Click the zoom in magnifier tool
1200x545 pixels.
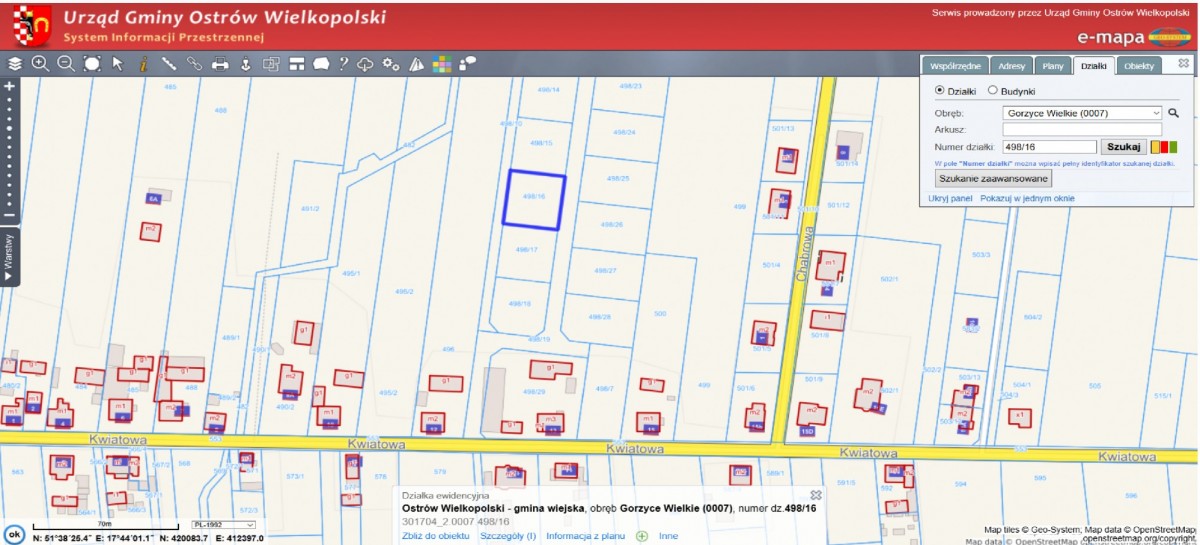tap(41, 64)
